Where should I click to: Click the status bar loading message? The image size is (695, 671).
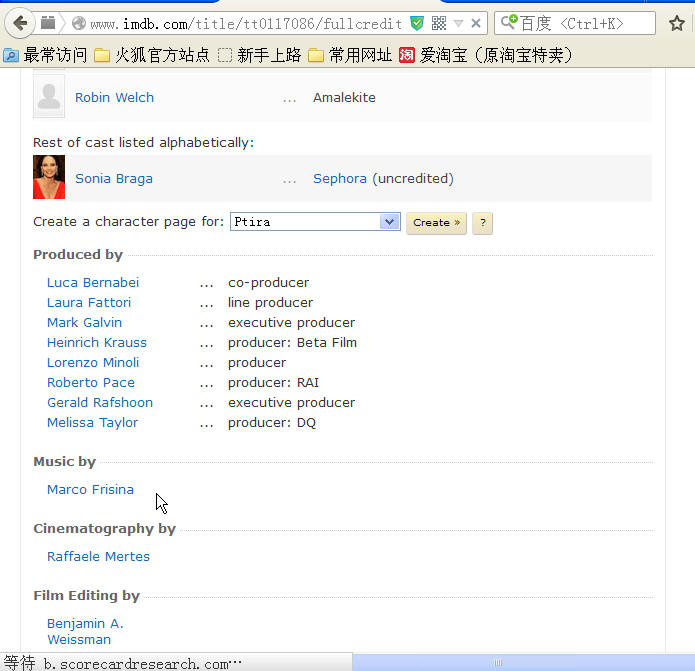click(122, 663)
